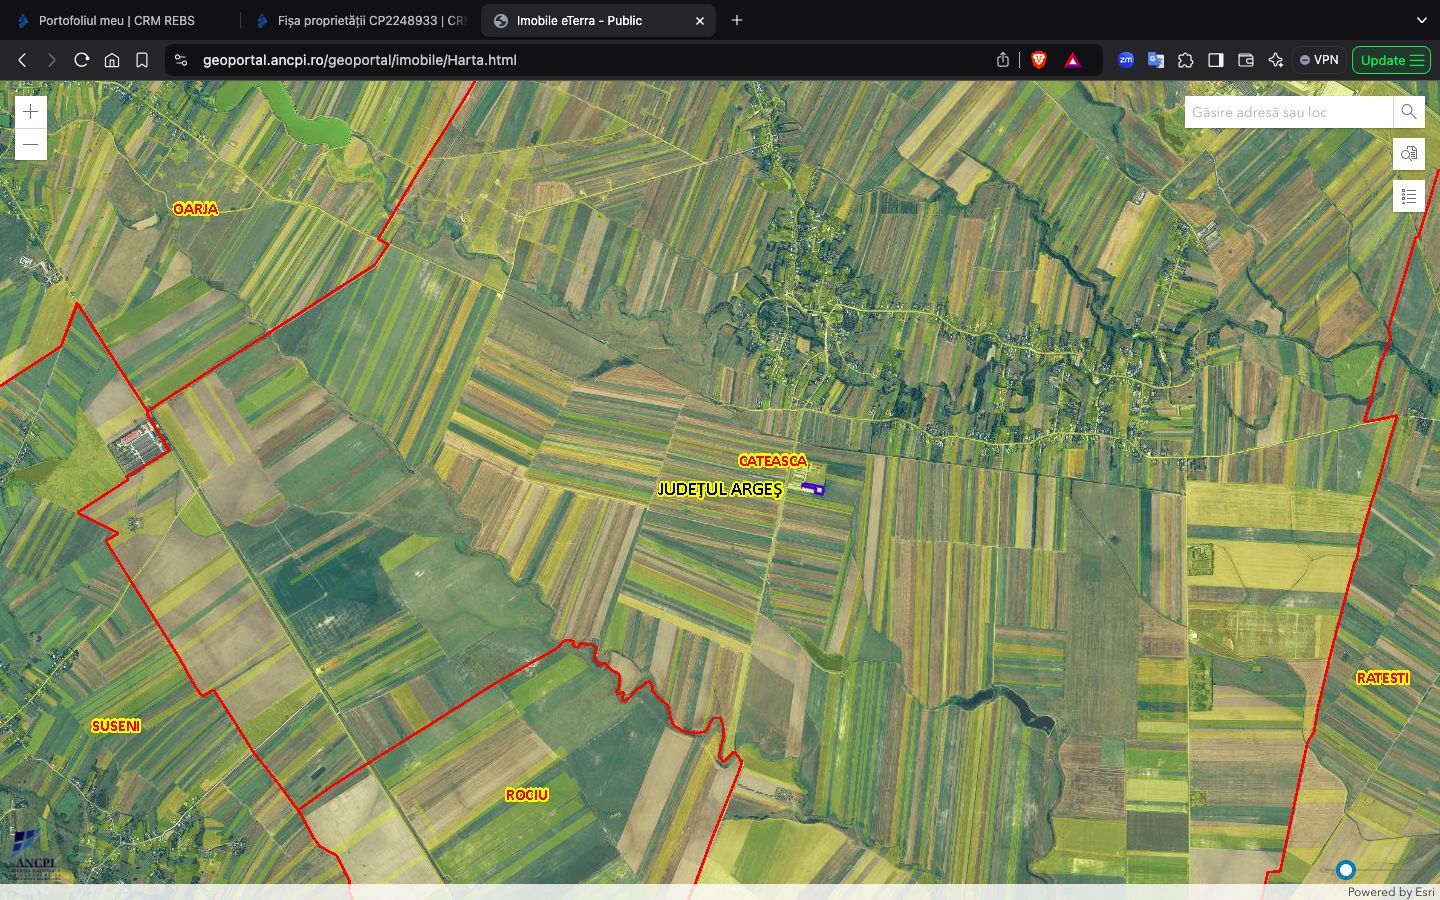Switch to Fișa proprietății CP2248933 tab
The width and height of the screenshot is (1440, 900).
point(360,20)
